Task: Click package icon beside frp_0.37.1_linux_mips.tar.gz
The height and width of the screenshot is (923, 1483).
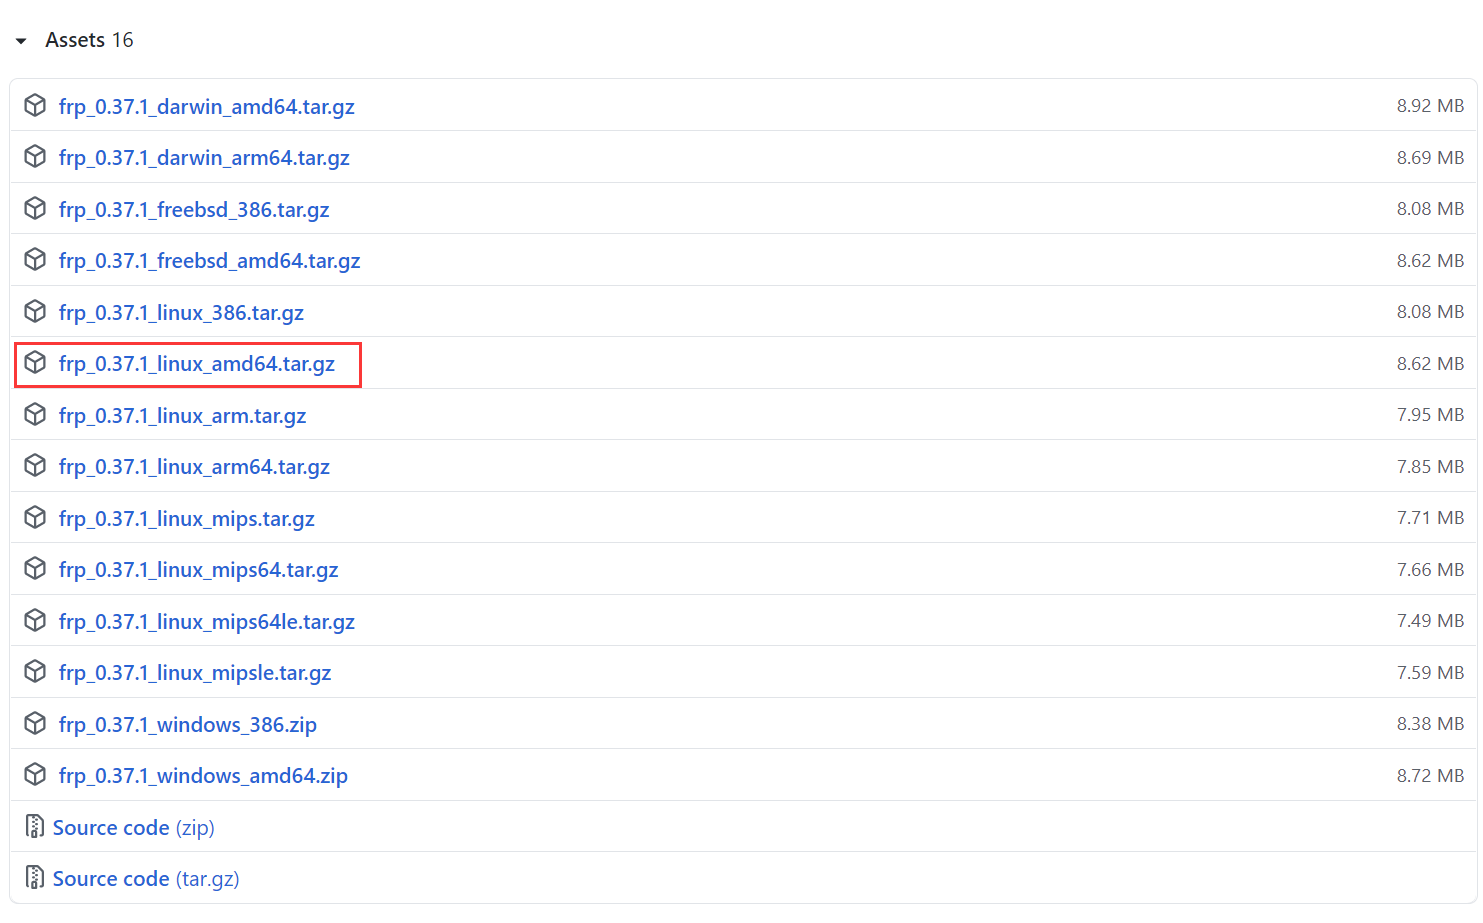Action: click(x=35, y=517)
